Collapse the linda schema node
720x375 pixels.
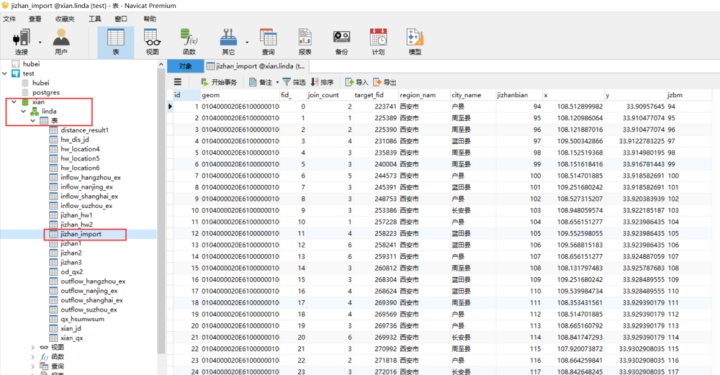click(x=23, y=111)
